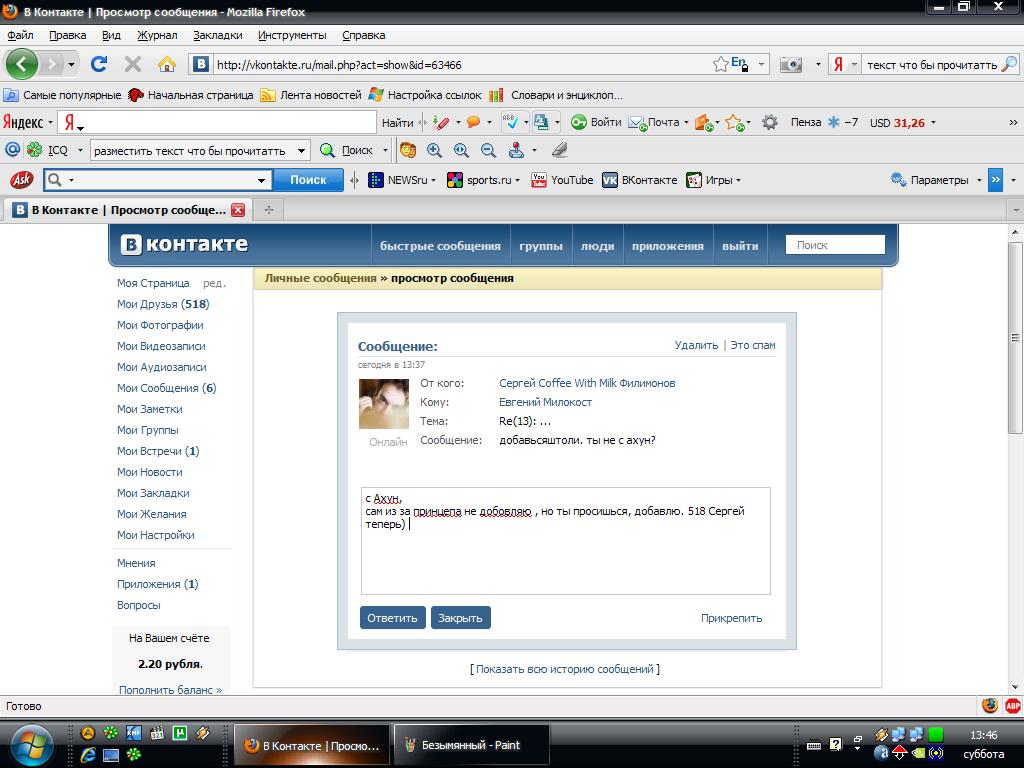
Task: Click the camera screenshot toolbar icon
Action: click(x=791, y=64)
